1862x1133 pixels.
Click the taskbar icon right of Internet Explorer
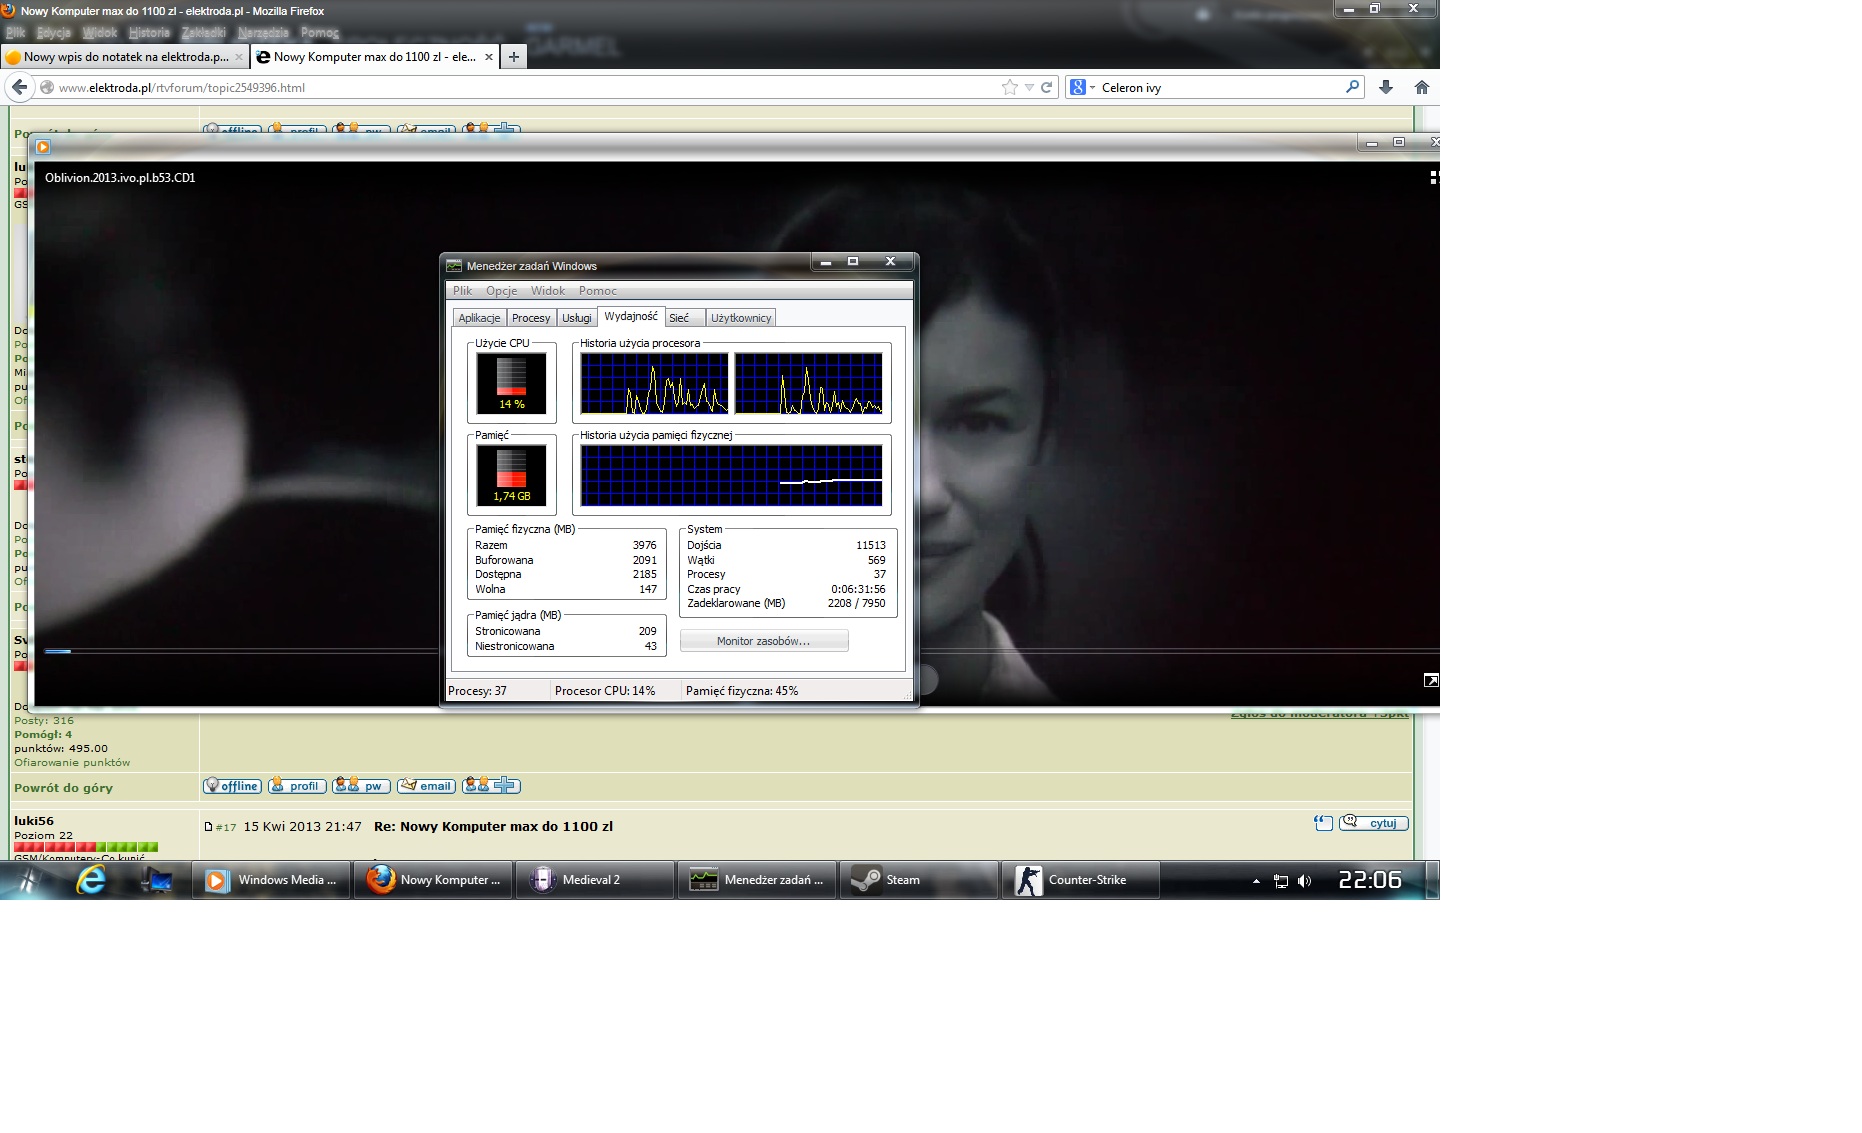point(157,880)
